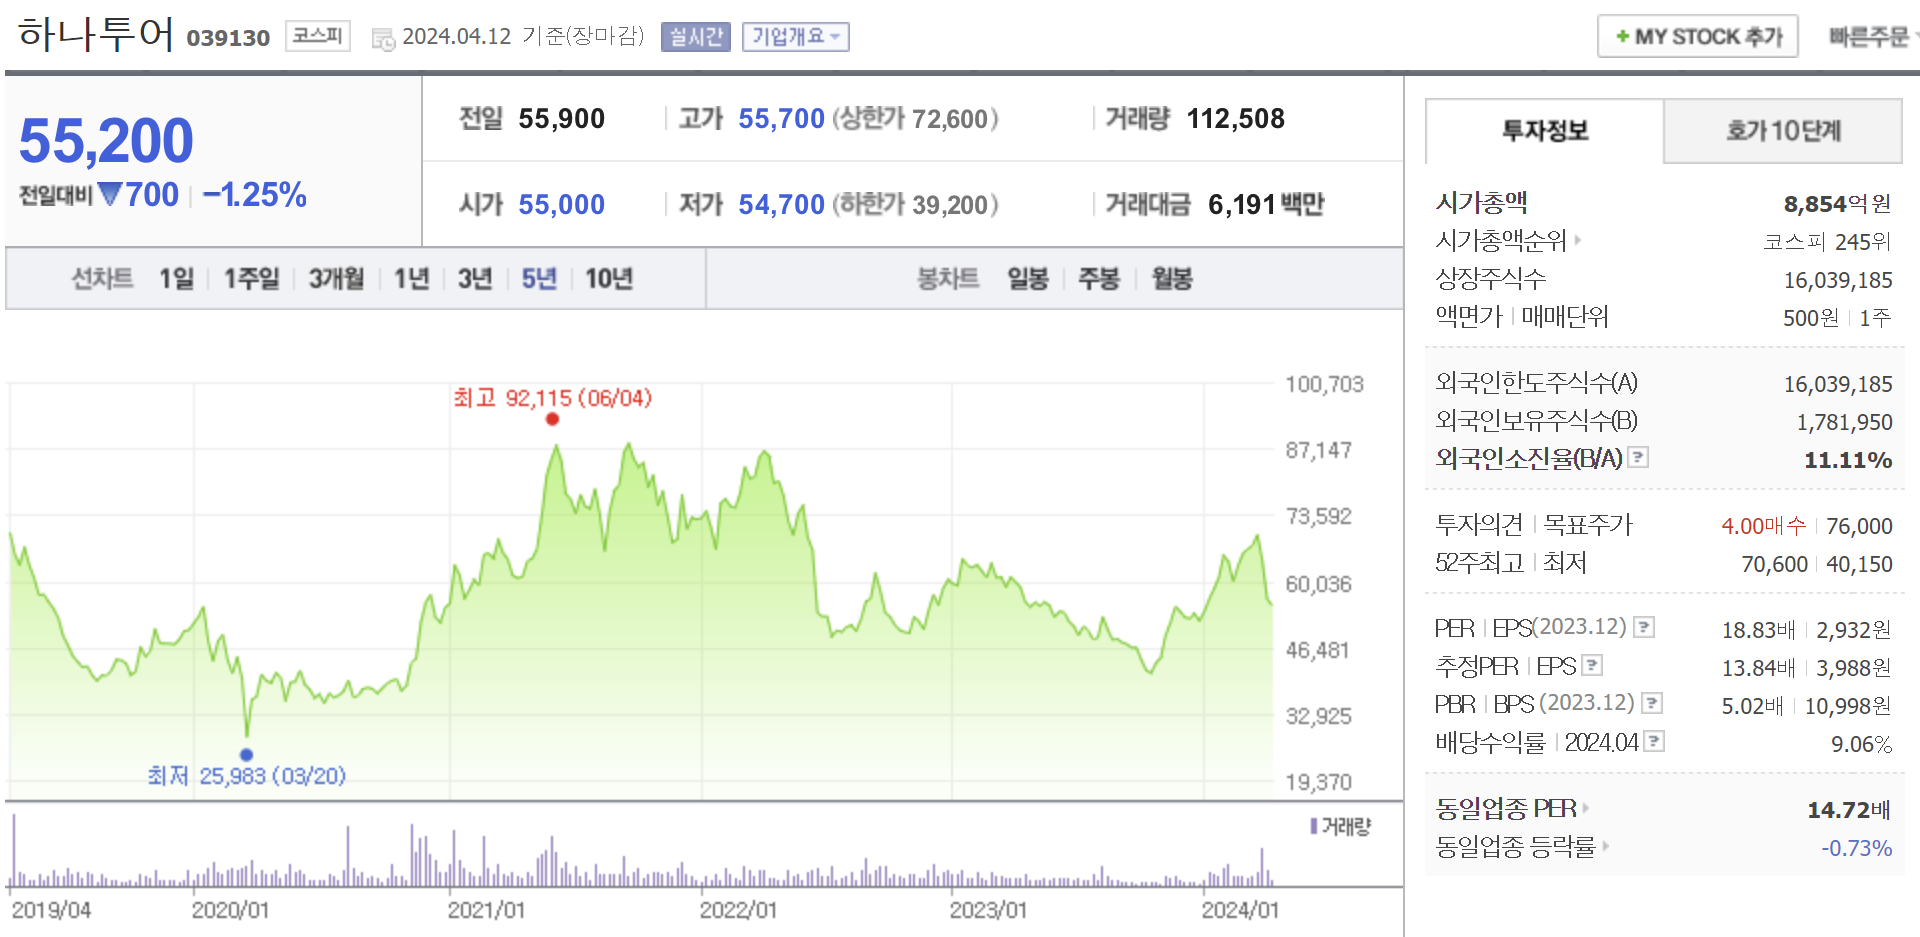This screenshot has height=937, width=1920.
Task: Select the 1주일 line chart period
Action: (x=251, y=278)
